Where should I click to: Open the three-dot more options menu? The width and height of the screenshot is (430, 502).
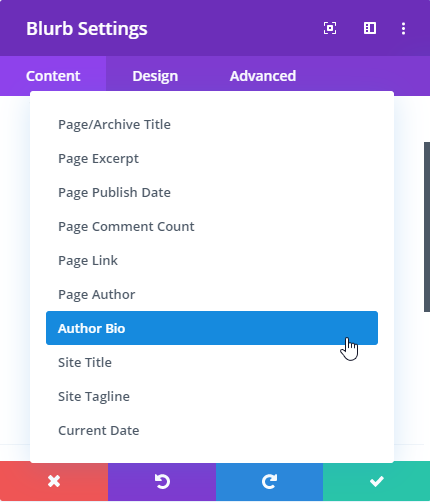(x=403, y=29)
